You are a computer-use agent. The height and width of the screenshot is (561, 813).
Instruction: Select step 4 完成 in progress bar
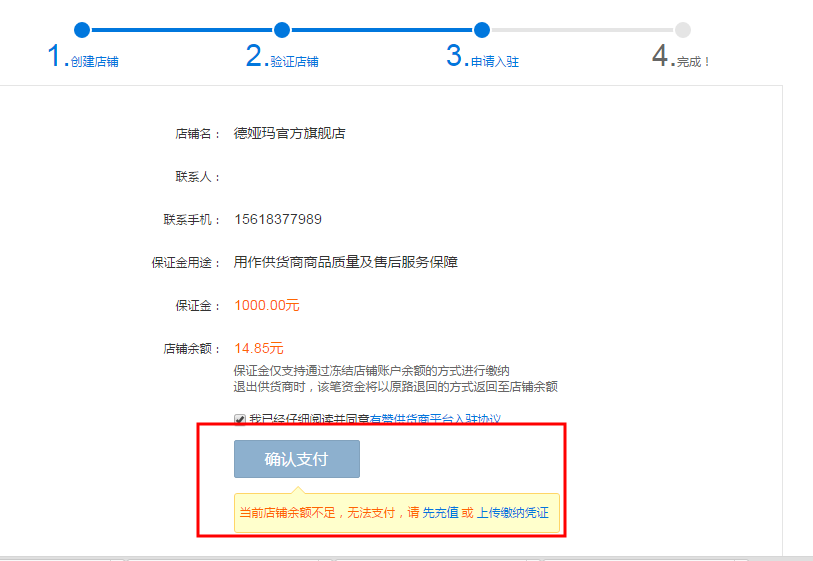pyautogui.click(x=681, y=56)
